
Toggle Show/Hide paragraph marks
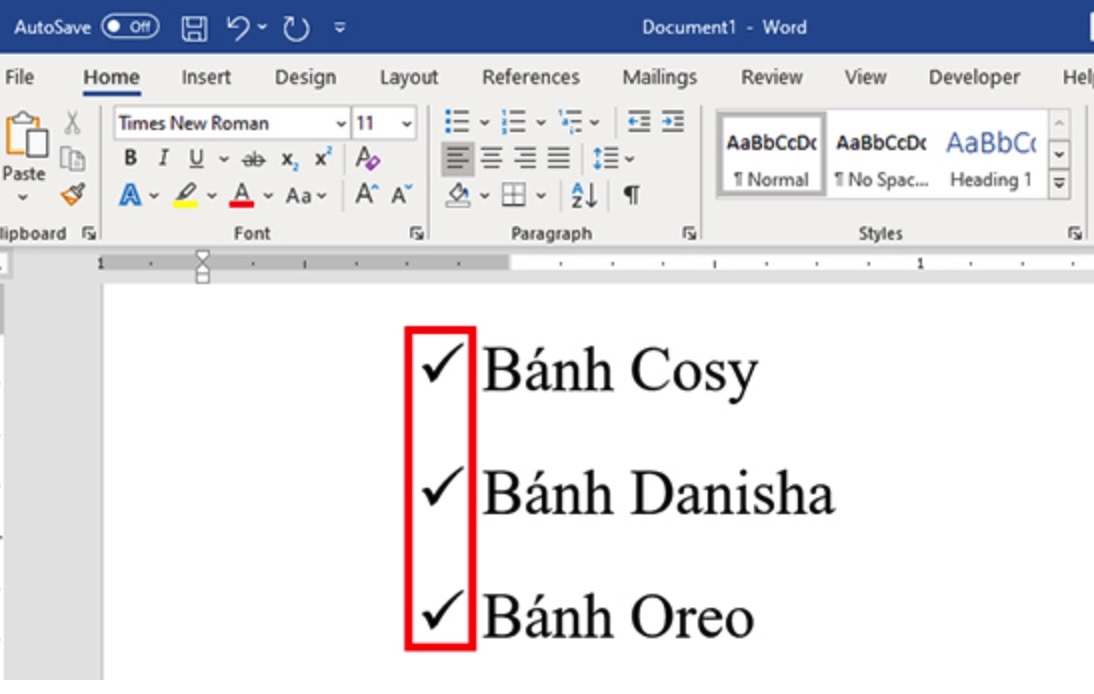[631, 195]
